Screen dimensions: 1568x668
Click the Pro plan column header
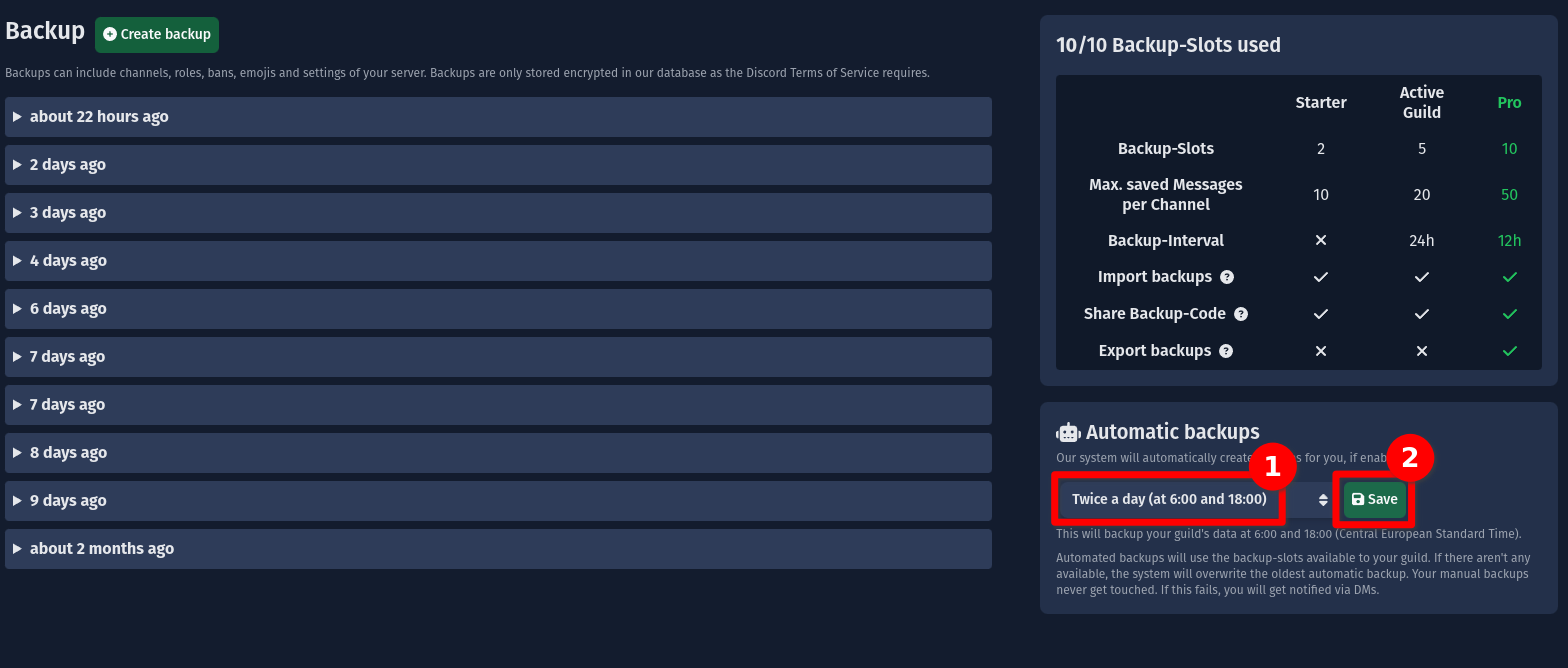pyautogui.click(x=1509, y=103)
